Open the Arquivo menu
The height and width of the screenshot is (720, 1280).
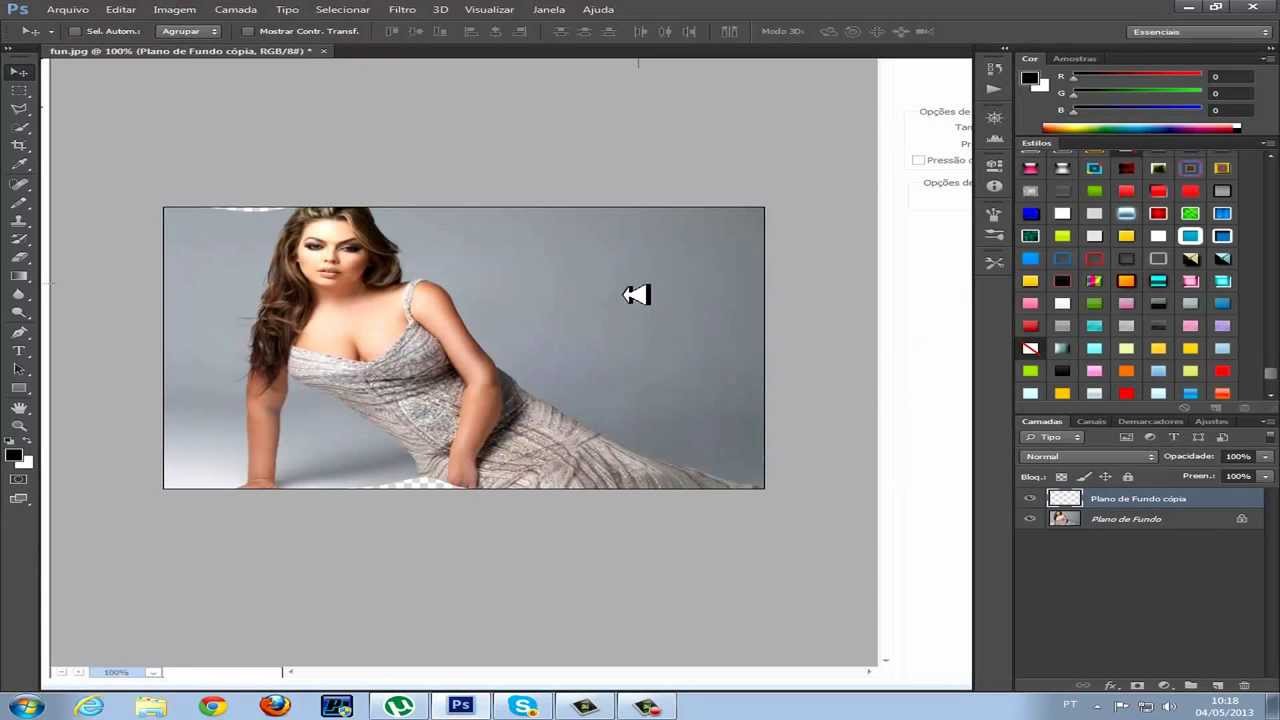coord(67,9)
